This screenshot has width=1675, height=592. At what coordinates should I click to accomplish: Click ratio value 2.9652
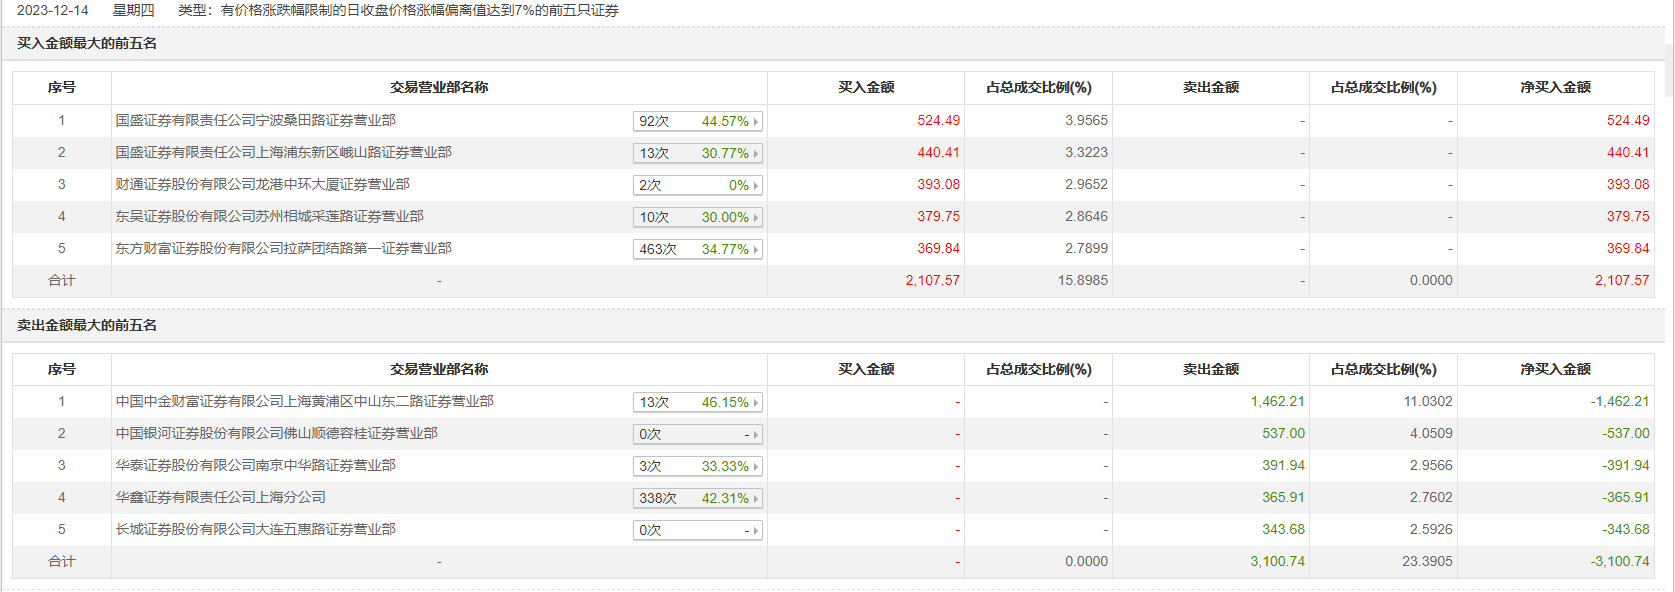(x=1086, y=184)
